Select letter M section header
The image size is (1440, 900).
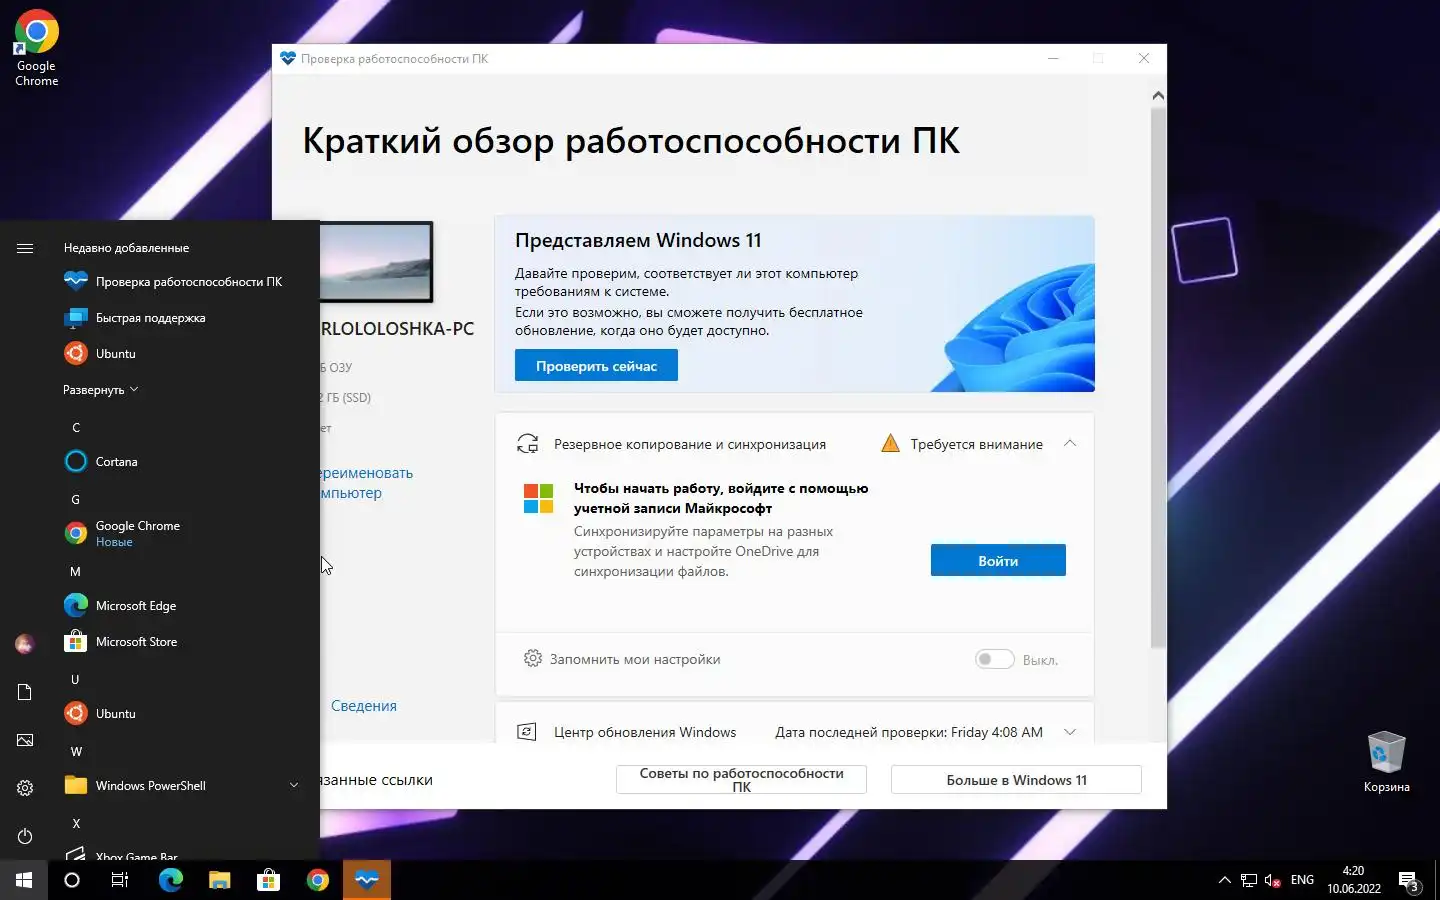coord(76,572)
